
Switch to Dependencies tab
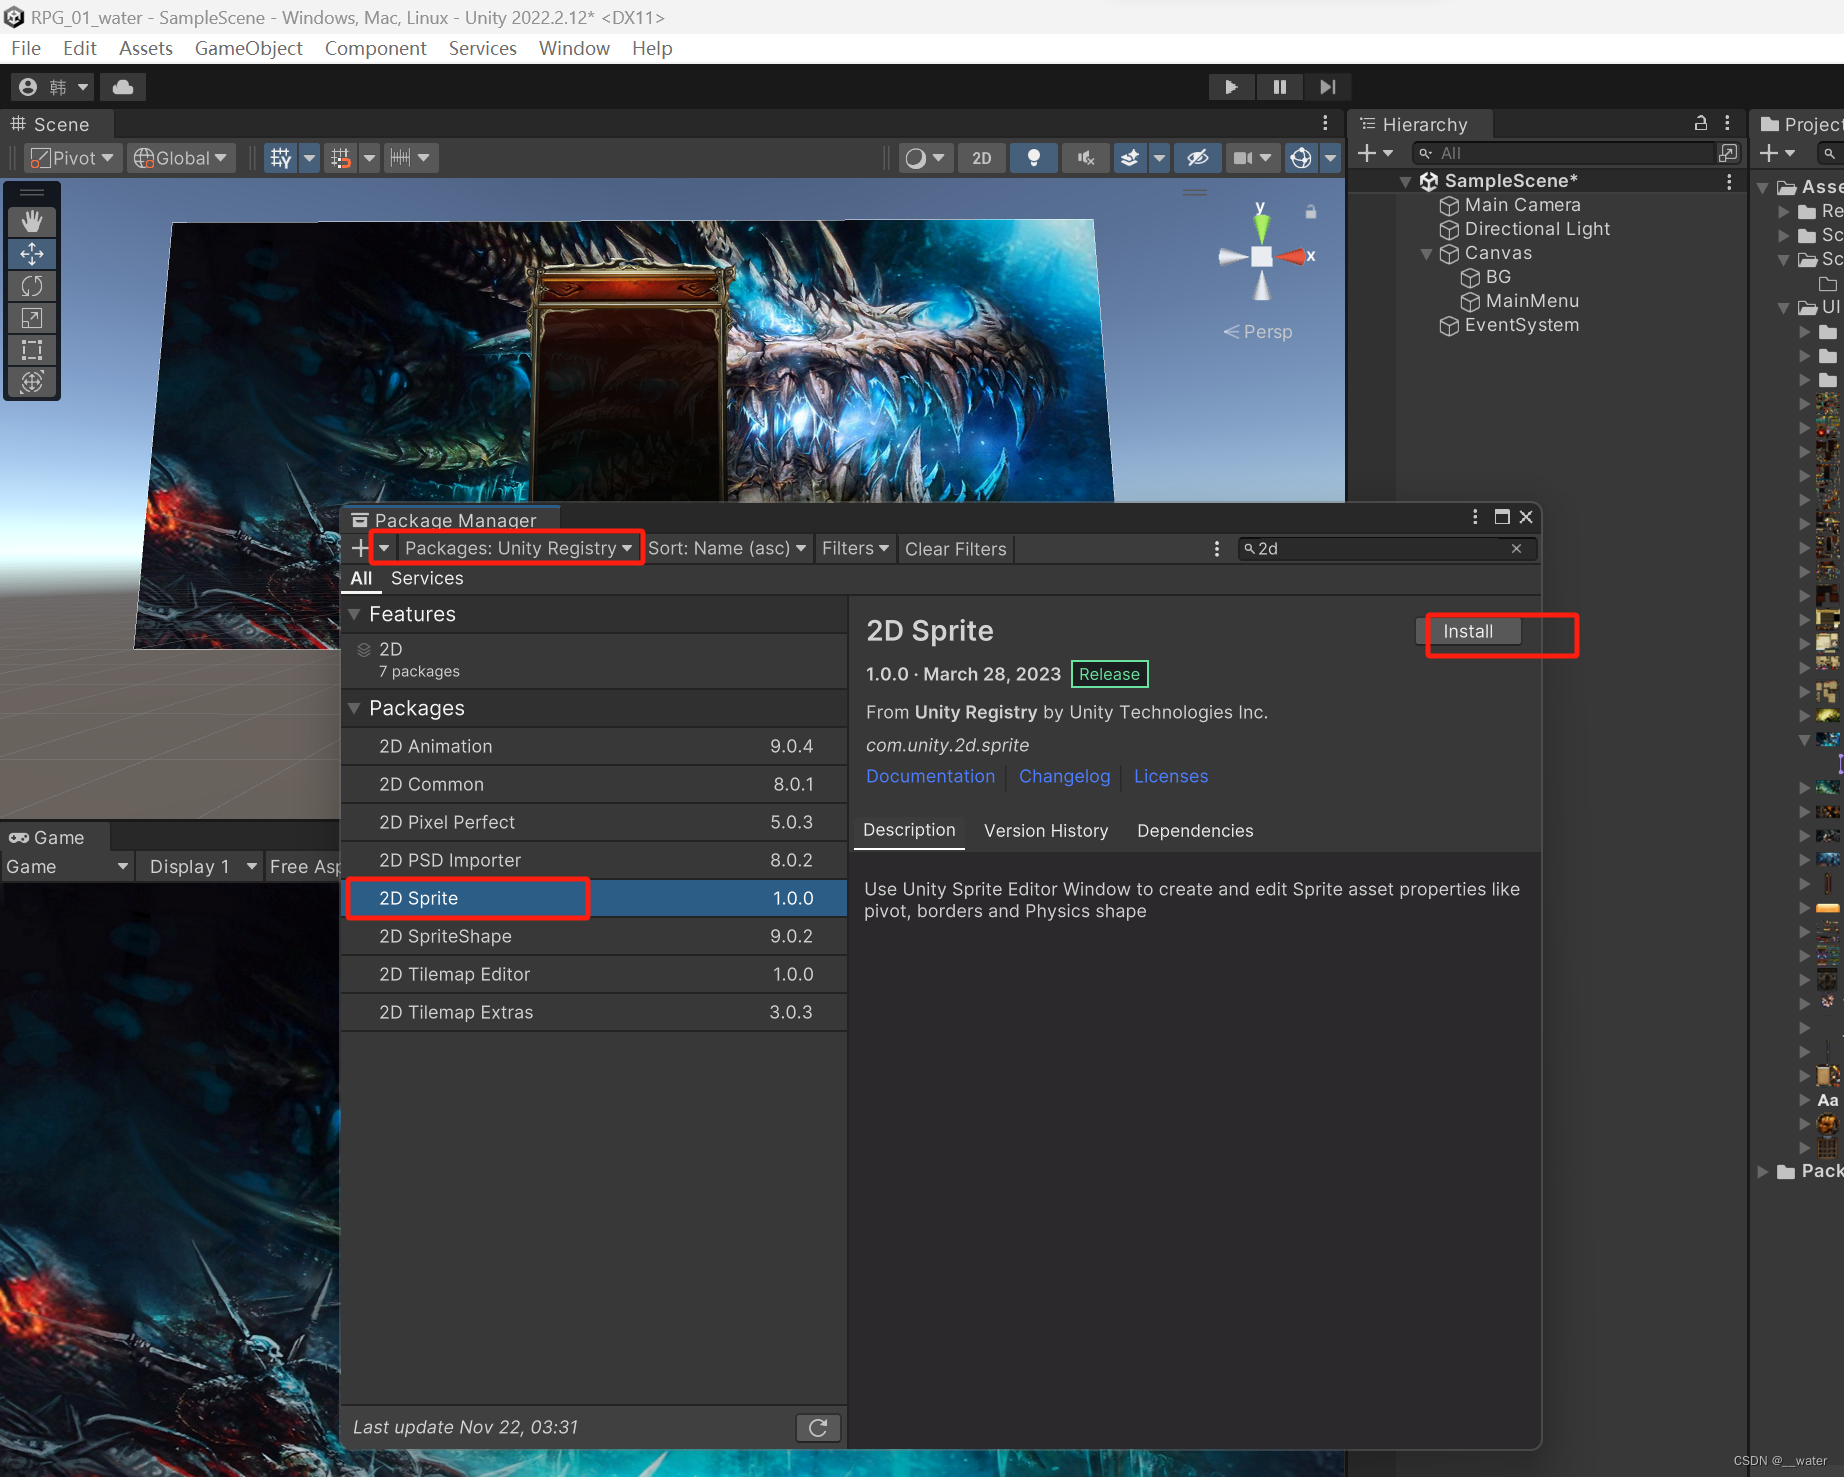pos(1195,831)
